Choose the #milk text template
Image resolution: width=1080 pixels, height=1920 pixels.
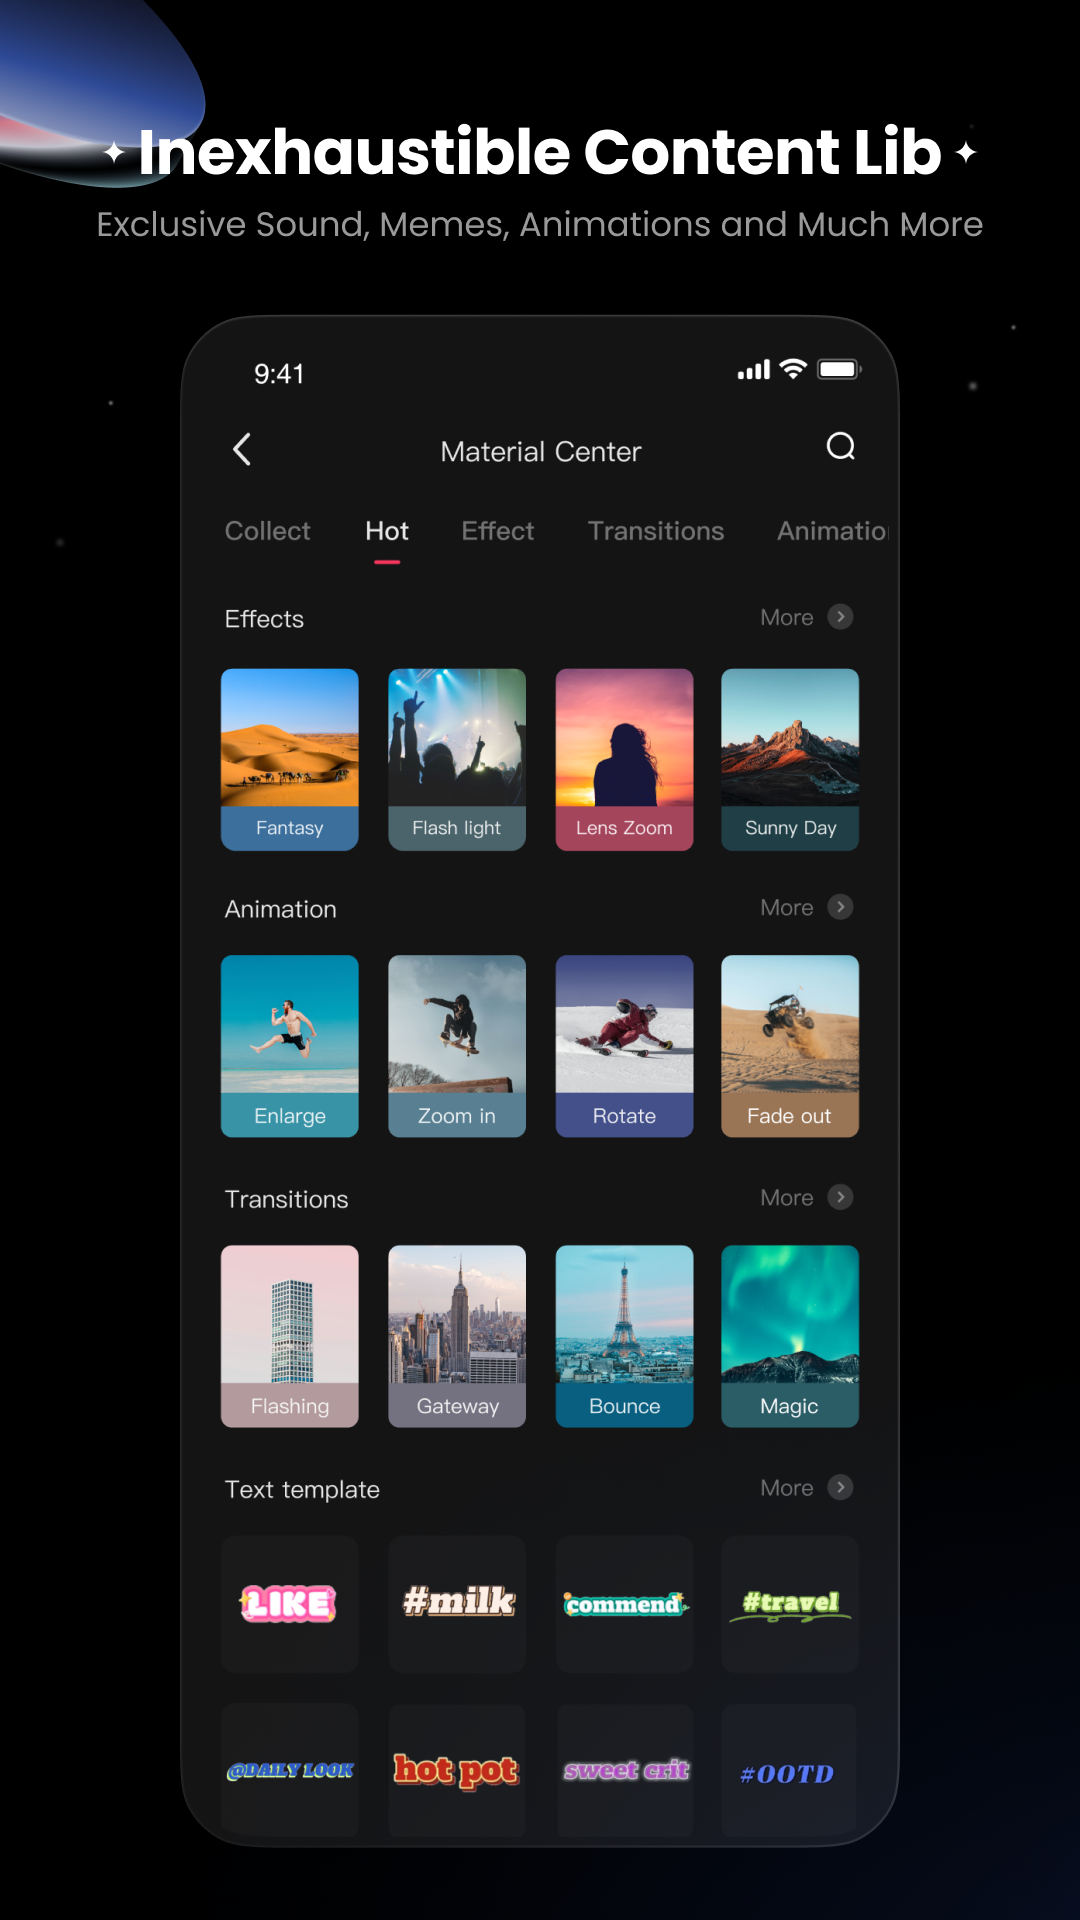click(x=457, y=1604)
